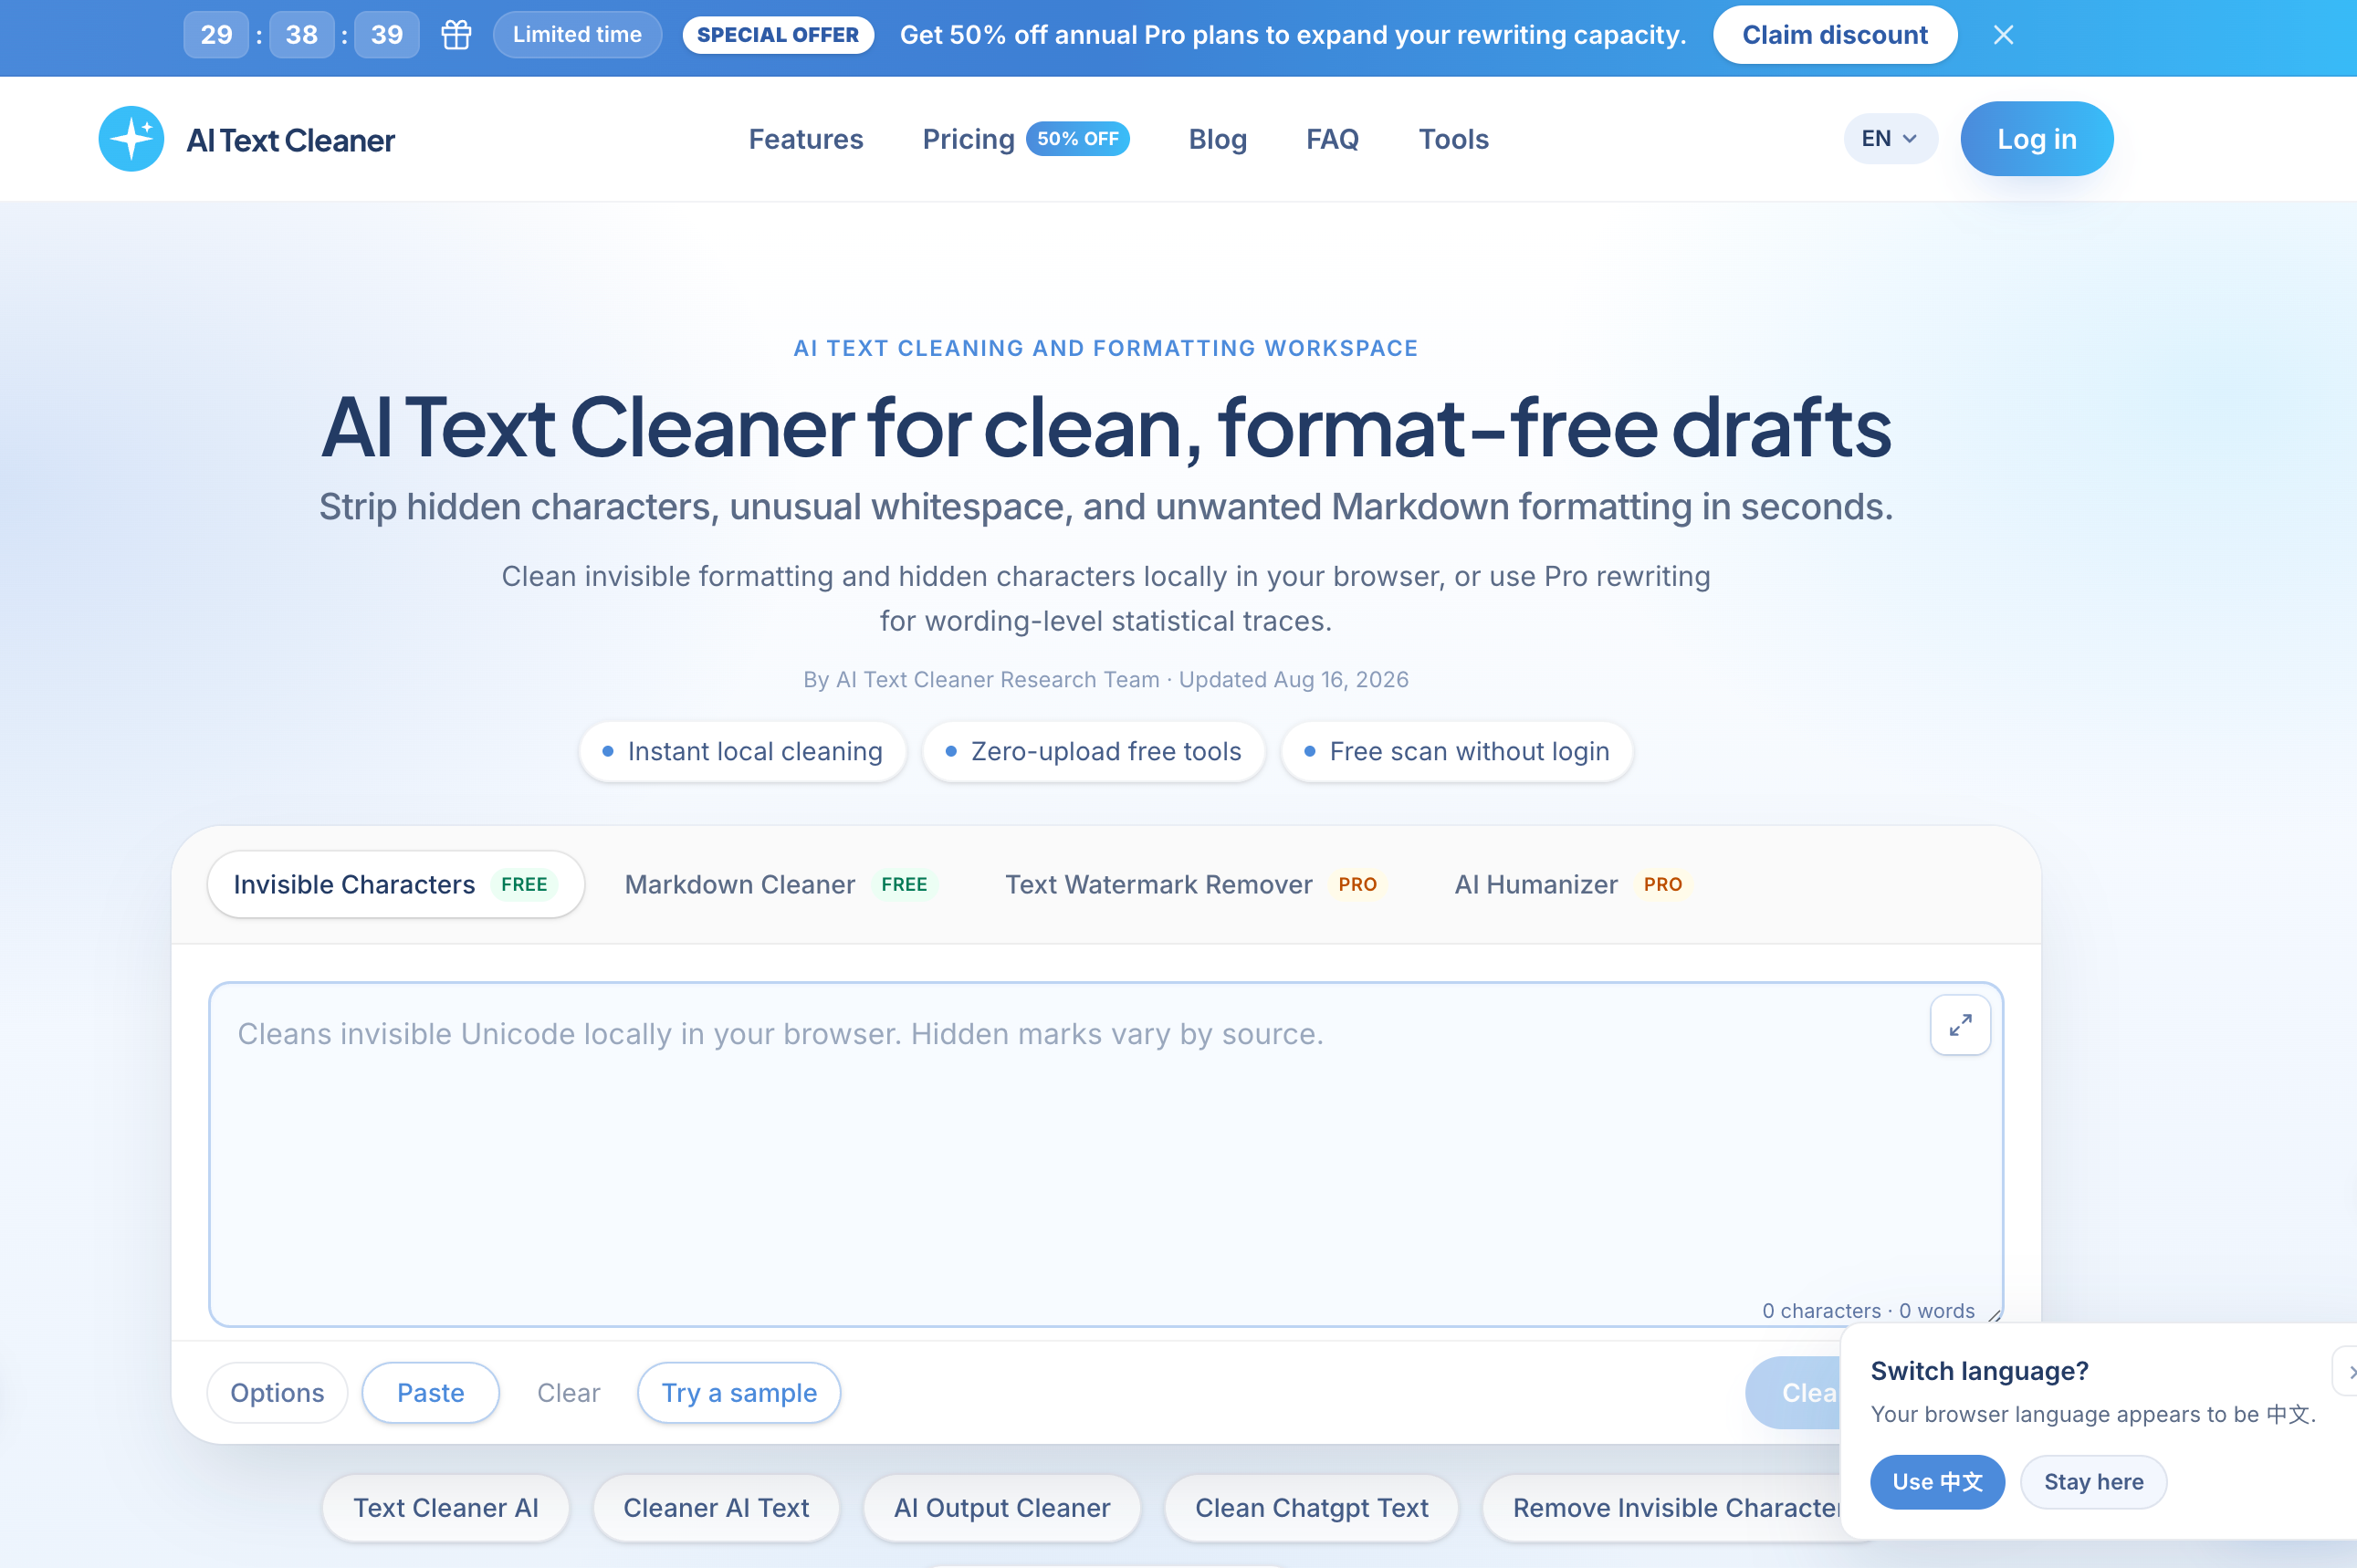This screenshot has width=2357, height=1568.
Task: Click the gift icon in promo banner
Action: [x=456, y=35]
